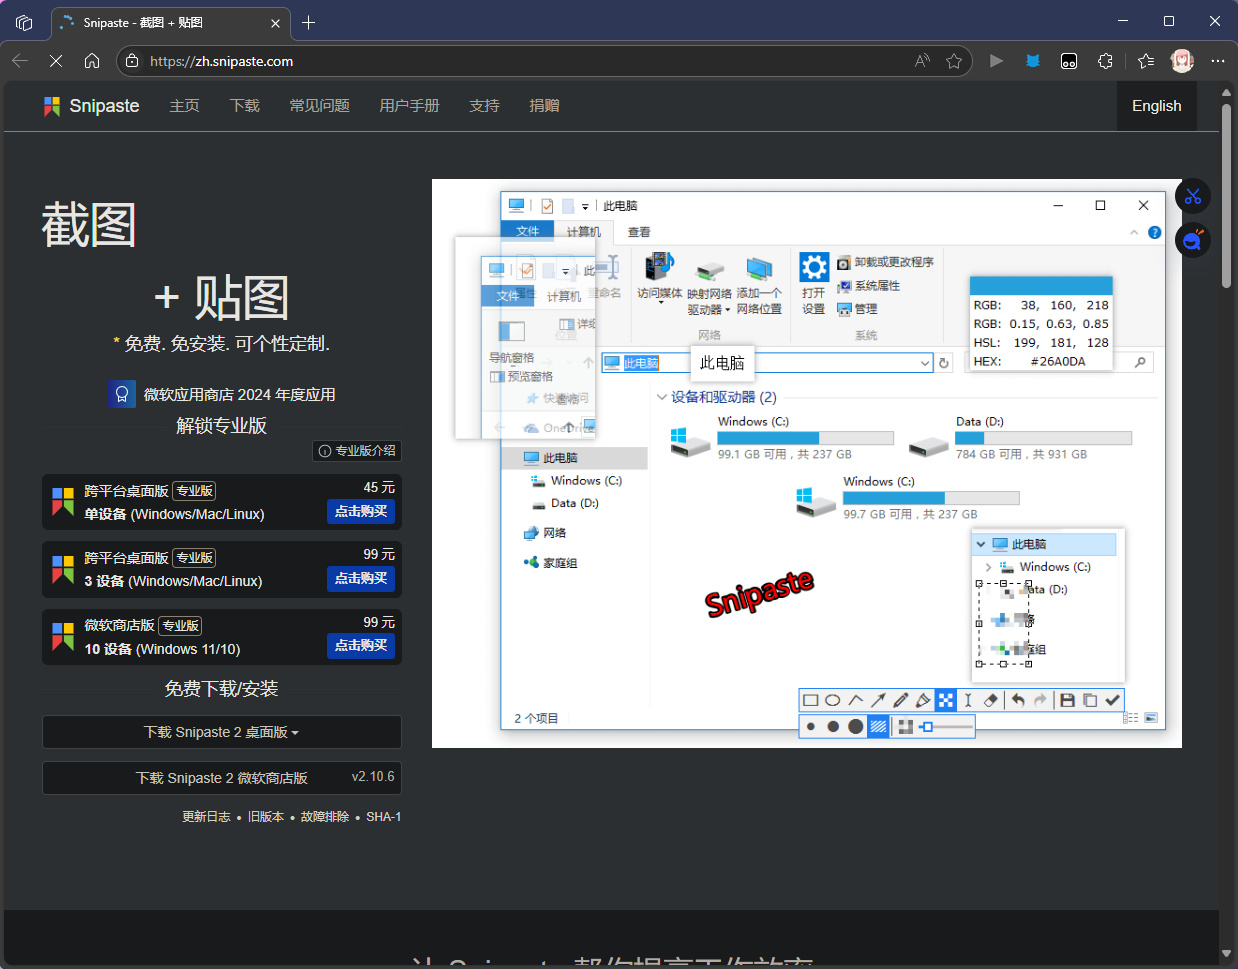
Task: Open the SHA-1 link
Action: 383,817
